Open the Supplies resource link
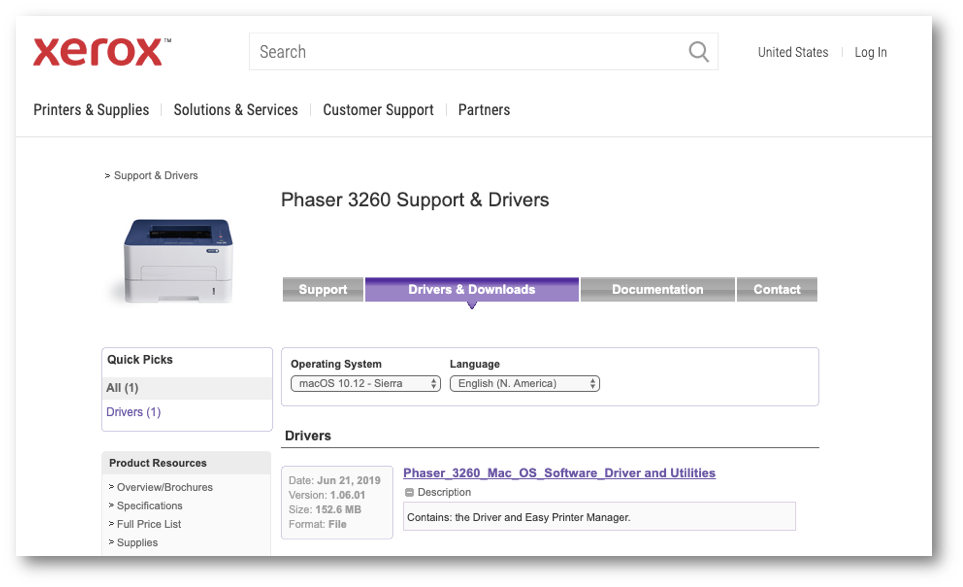This screenshot has height=587, width=963. 137,543
